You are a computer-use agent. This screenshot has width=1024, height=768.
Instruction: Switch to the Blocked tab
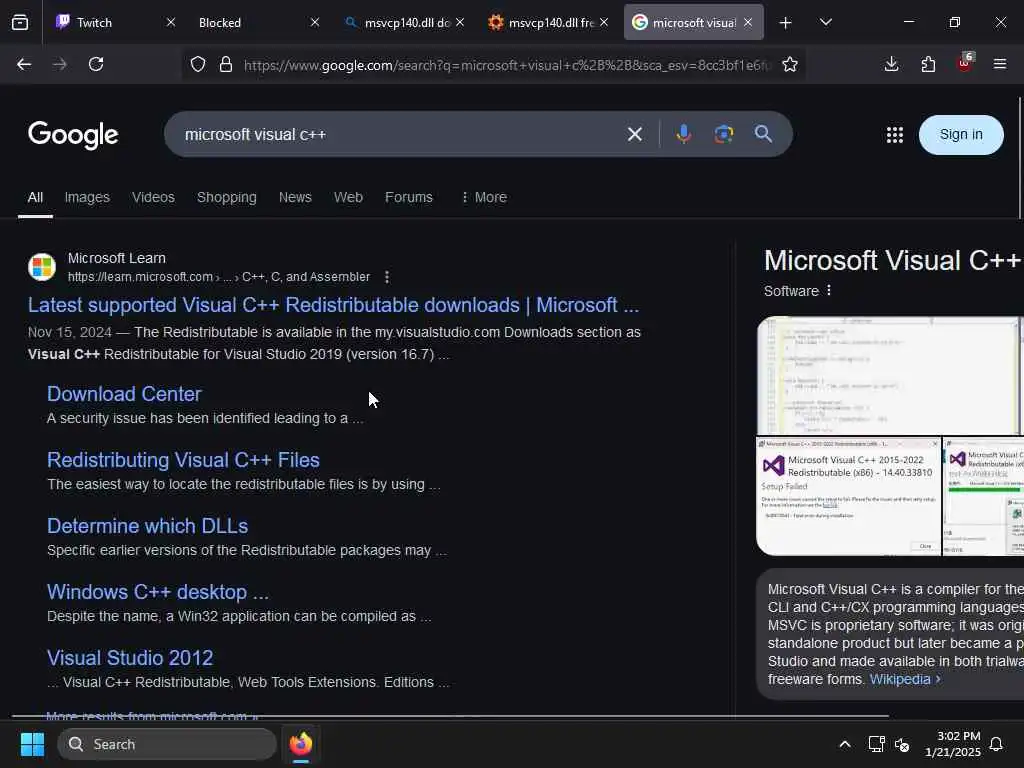pos(253,23)
